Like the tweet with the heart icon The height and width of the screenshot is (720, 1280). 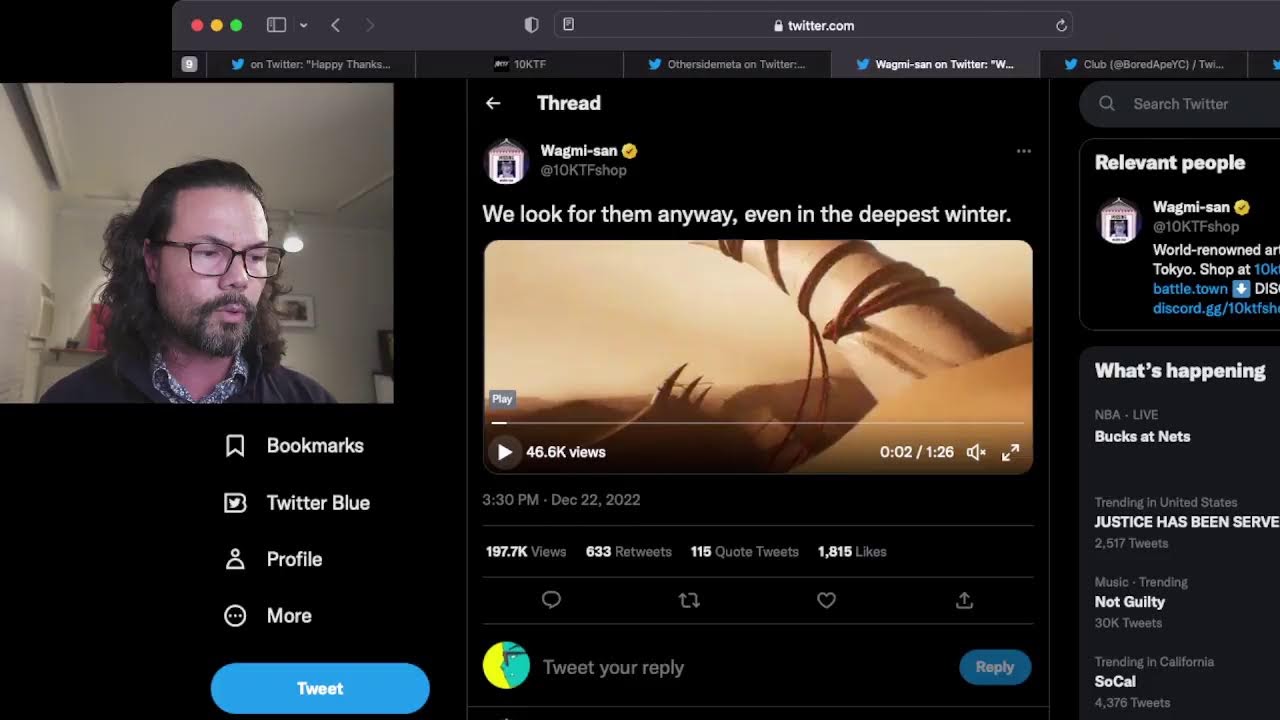click(826, 600)
